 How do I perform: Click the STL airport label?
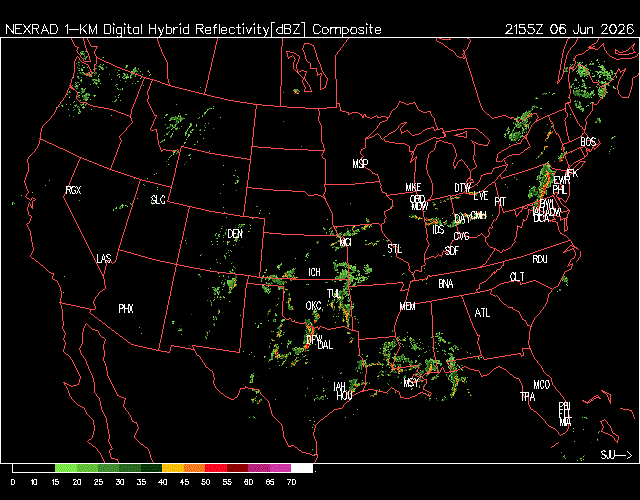click(x=394, y=249)
